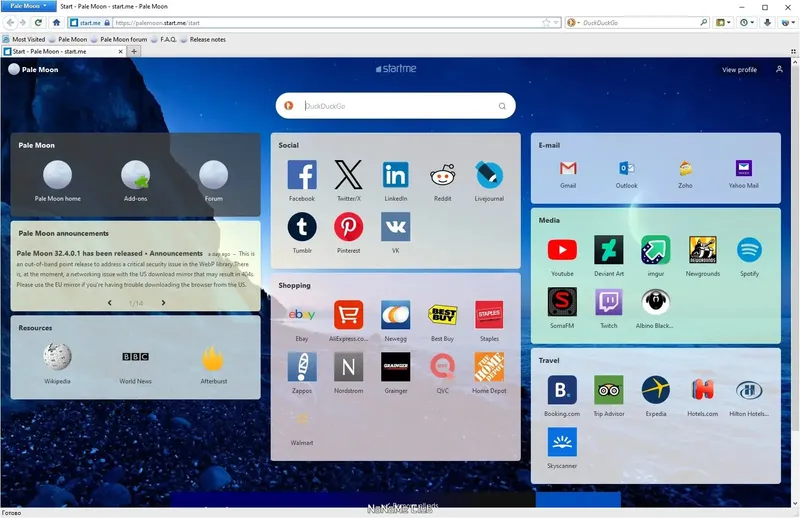Screen dimensions: 800x518
Task: Open the Best Buy shortcut
Action: (x=442, y=315)
